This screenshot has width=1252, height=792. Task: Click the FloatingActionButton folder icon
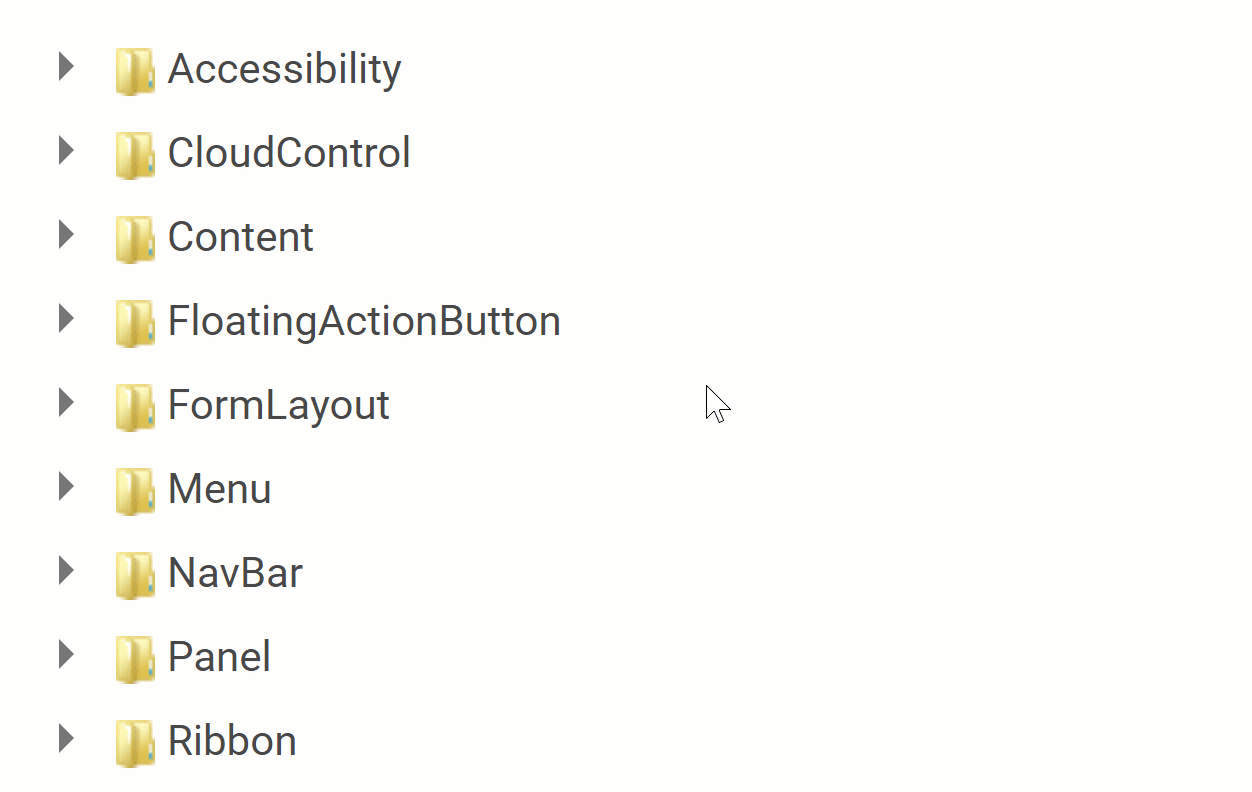(x=134, y=323)
